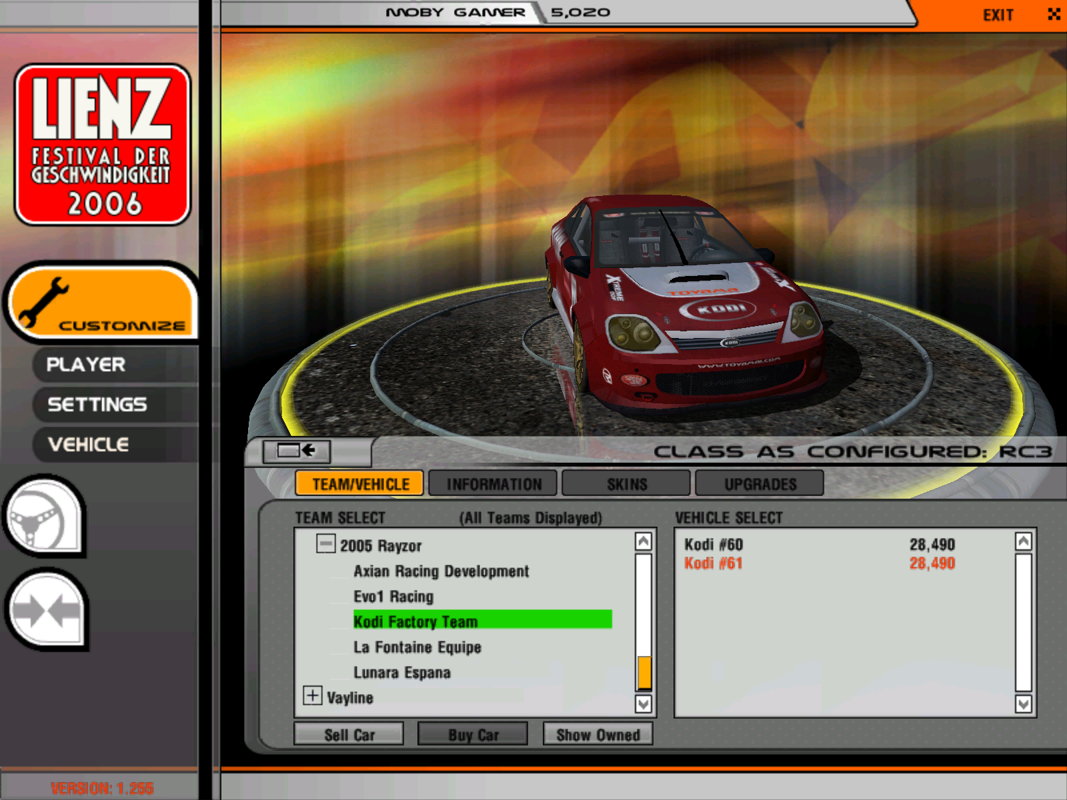Open the Upgrades tab

click(x=759, y=483)
